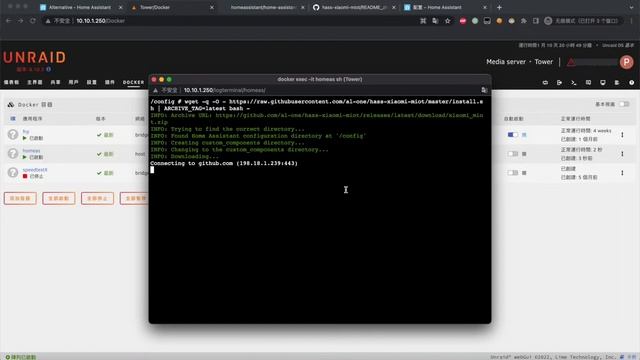The image size is (640, 360).
Task: Open the homeas container name link
Action: click(31, 151)
